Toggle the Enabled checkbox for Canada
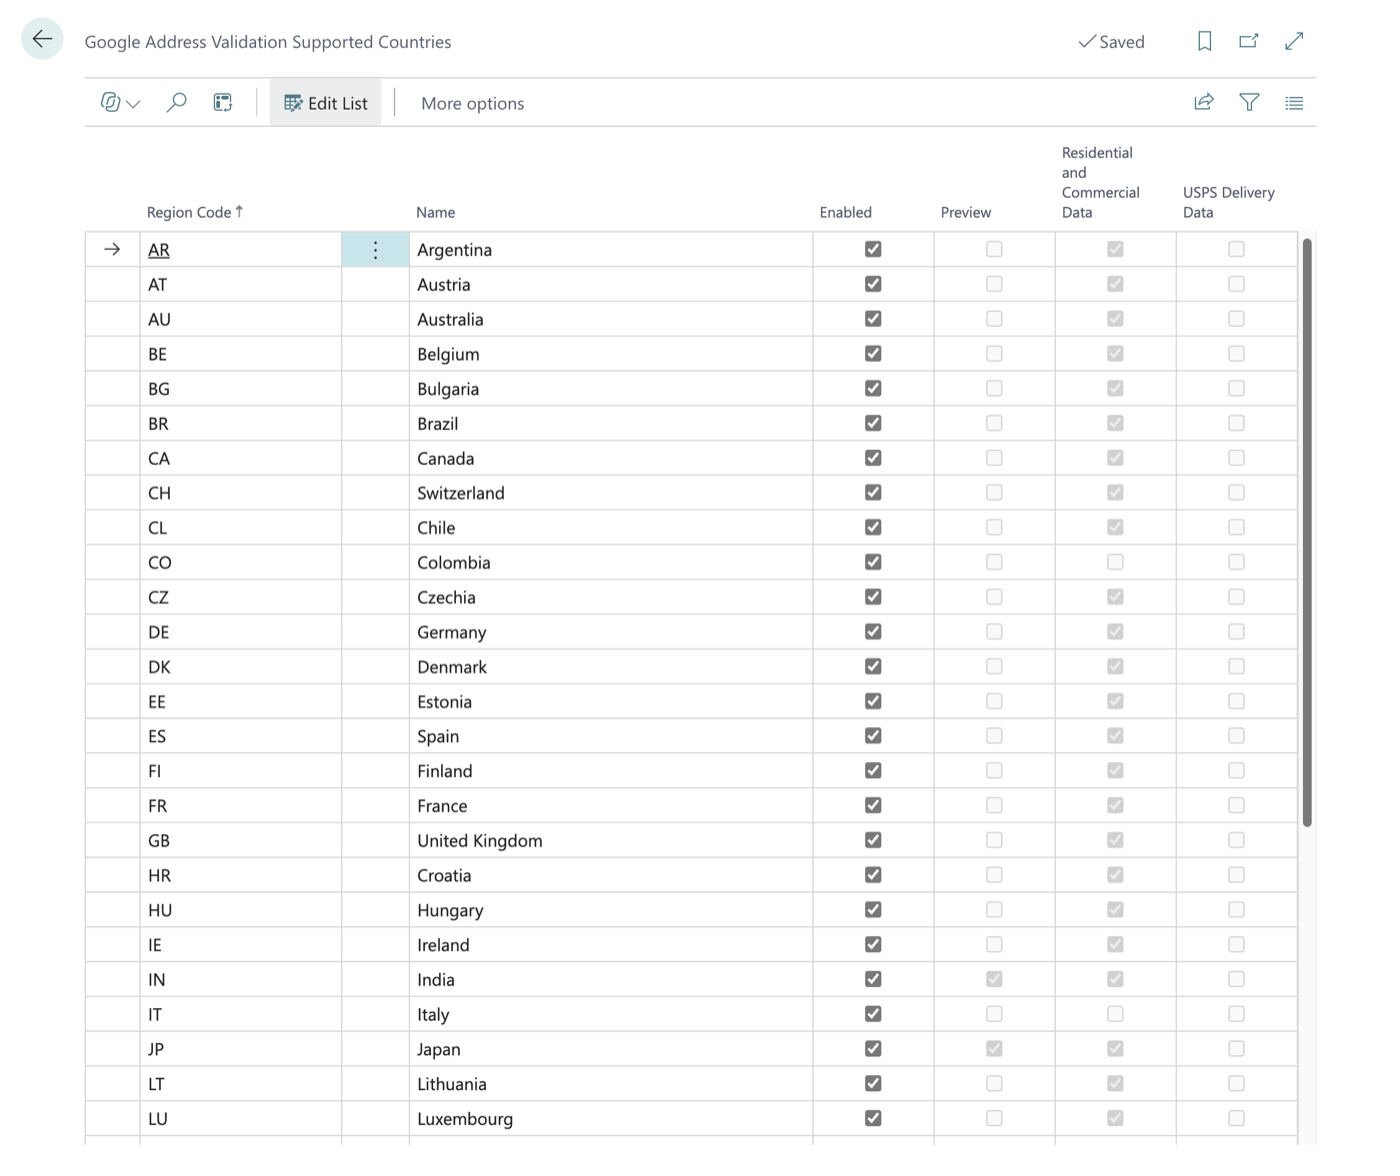 coord(873,458)
